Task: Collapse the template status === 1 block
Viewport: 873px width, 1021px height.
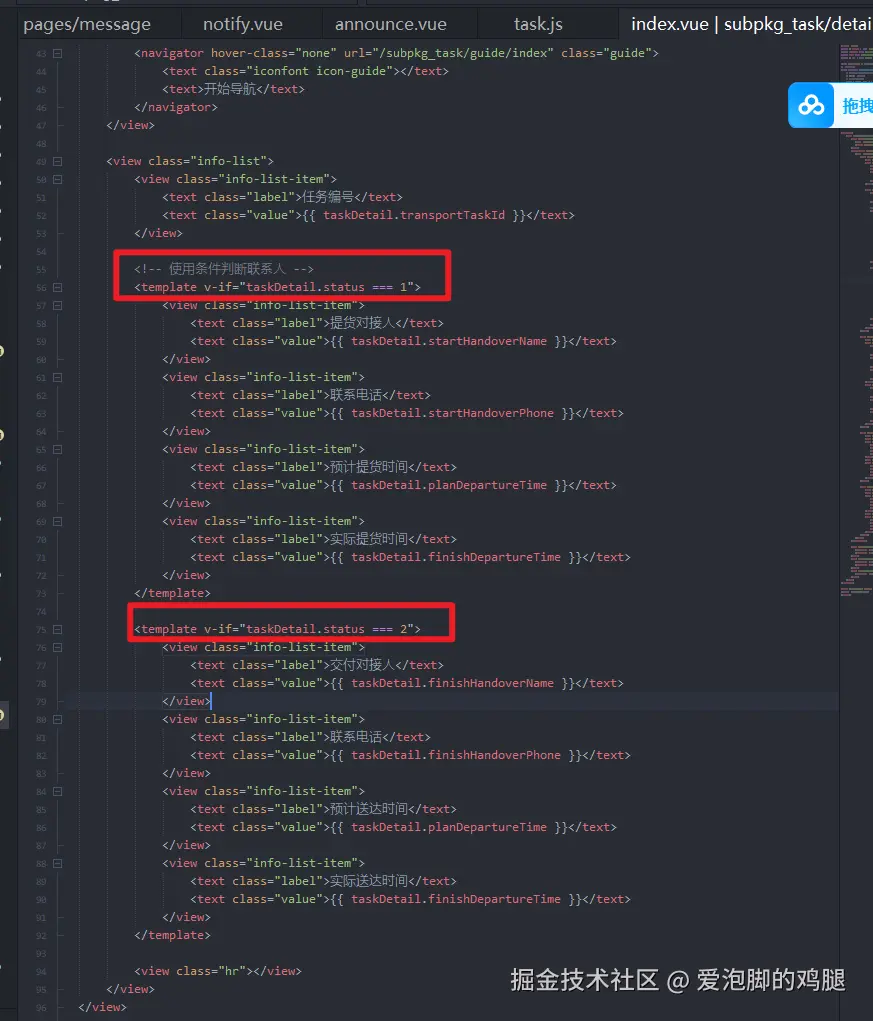Action: coord(57,287)
